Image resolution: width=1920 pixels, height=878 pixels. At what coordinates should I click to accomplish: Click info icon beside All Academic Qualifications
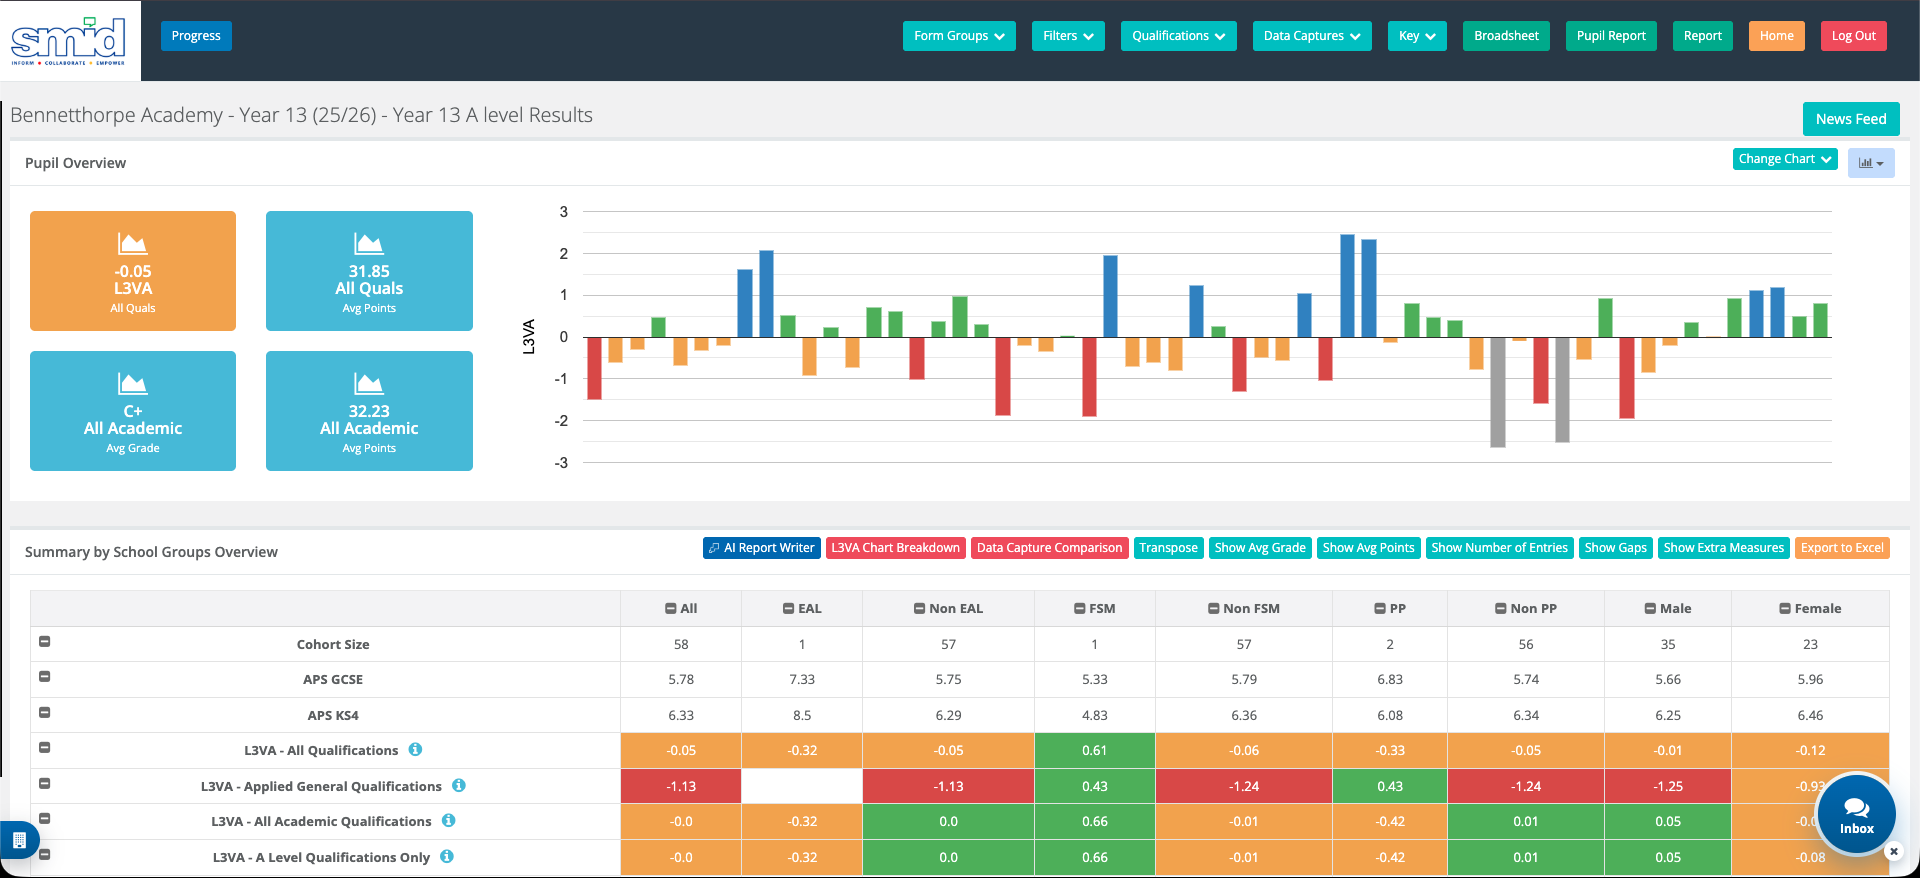[448, 821]
